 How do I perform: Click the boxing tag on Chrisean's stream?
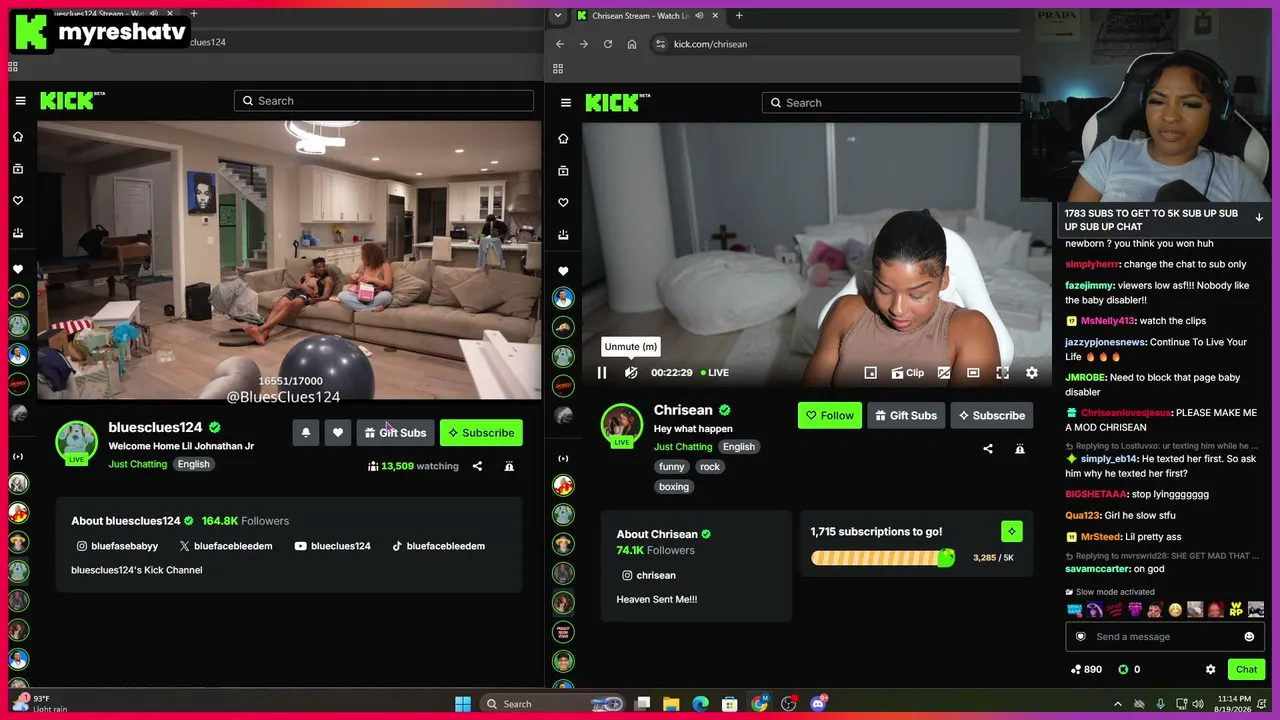pos(674,487)
